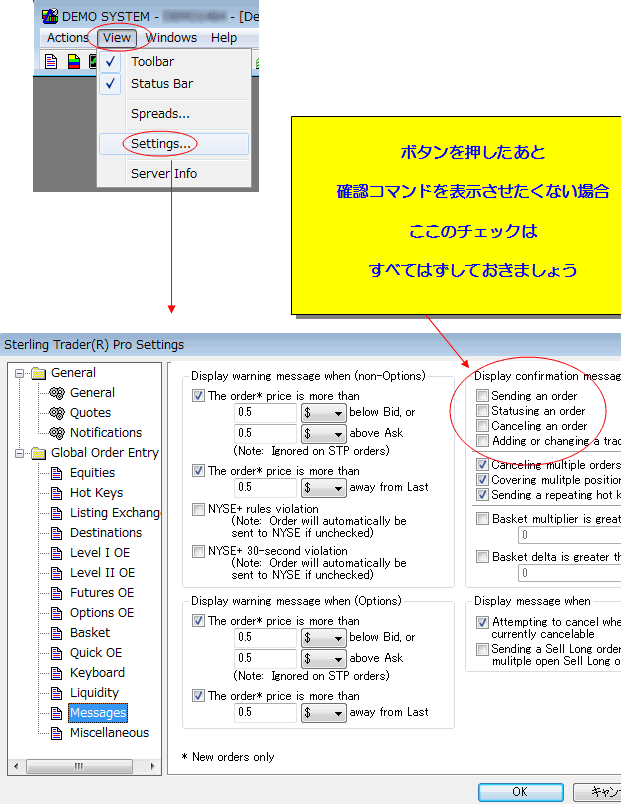Screen dimensions: 621x804
Task: Enable Sending an order confirmation
Action: (x=482, y=395)
